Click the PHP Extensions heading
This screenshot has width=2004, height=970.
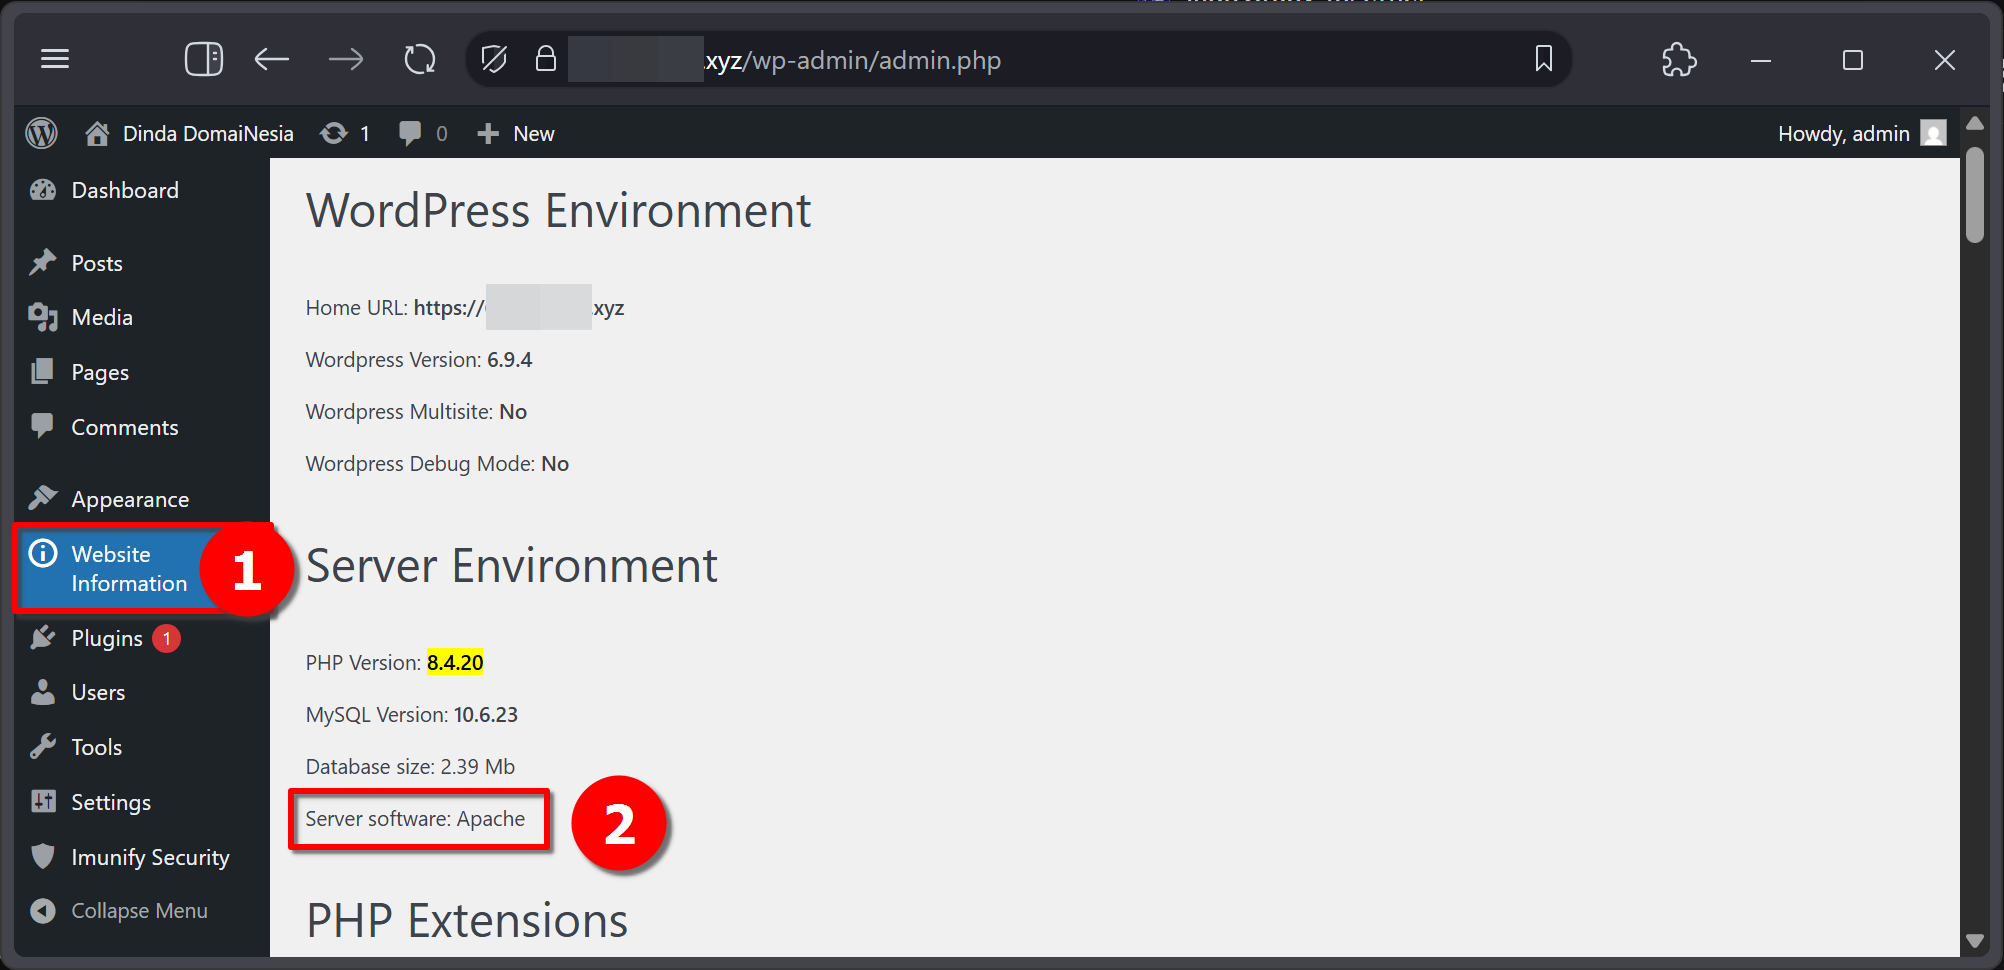click(467, 921)
